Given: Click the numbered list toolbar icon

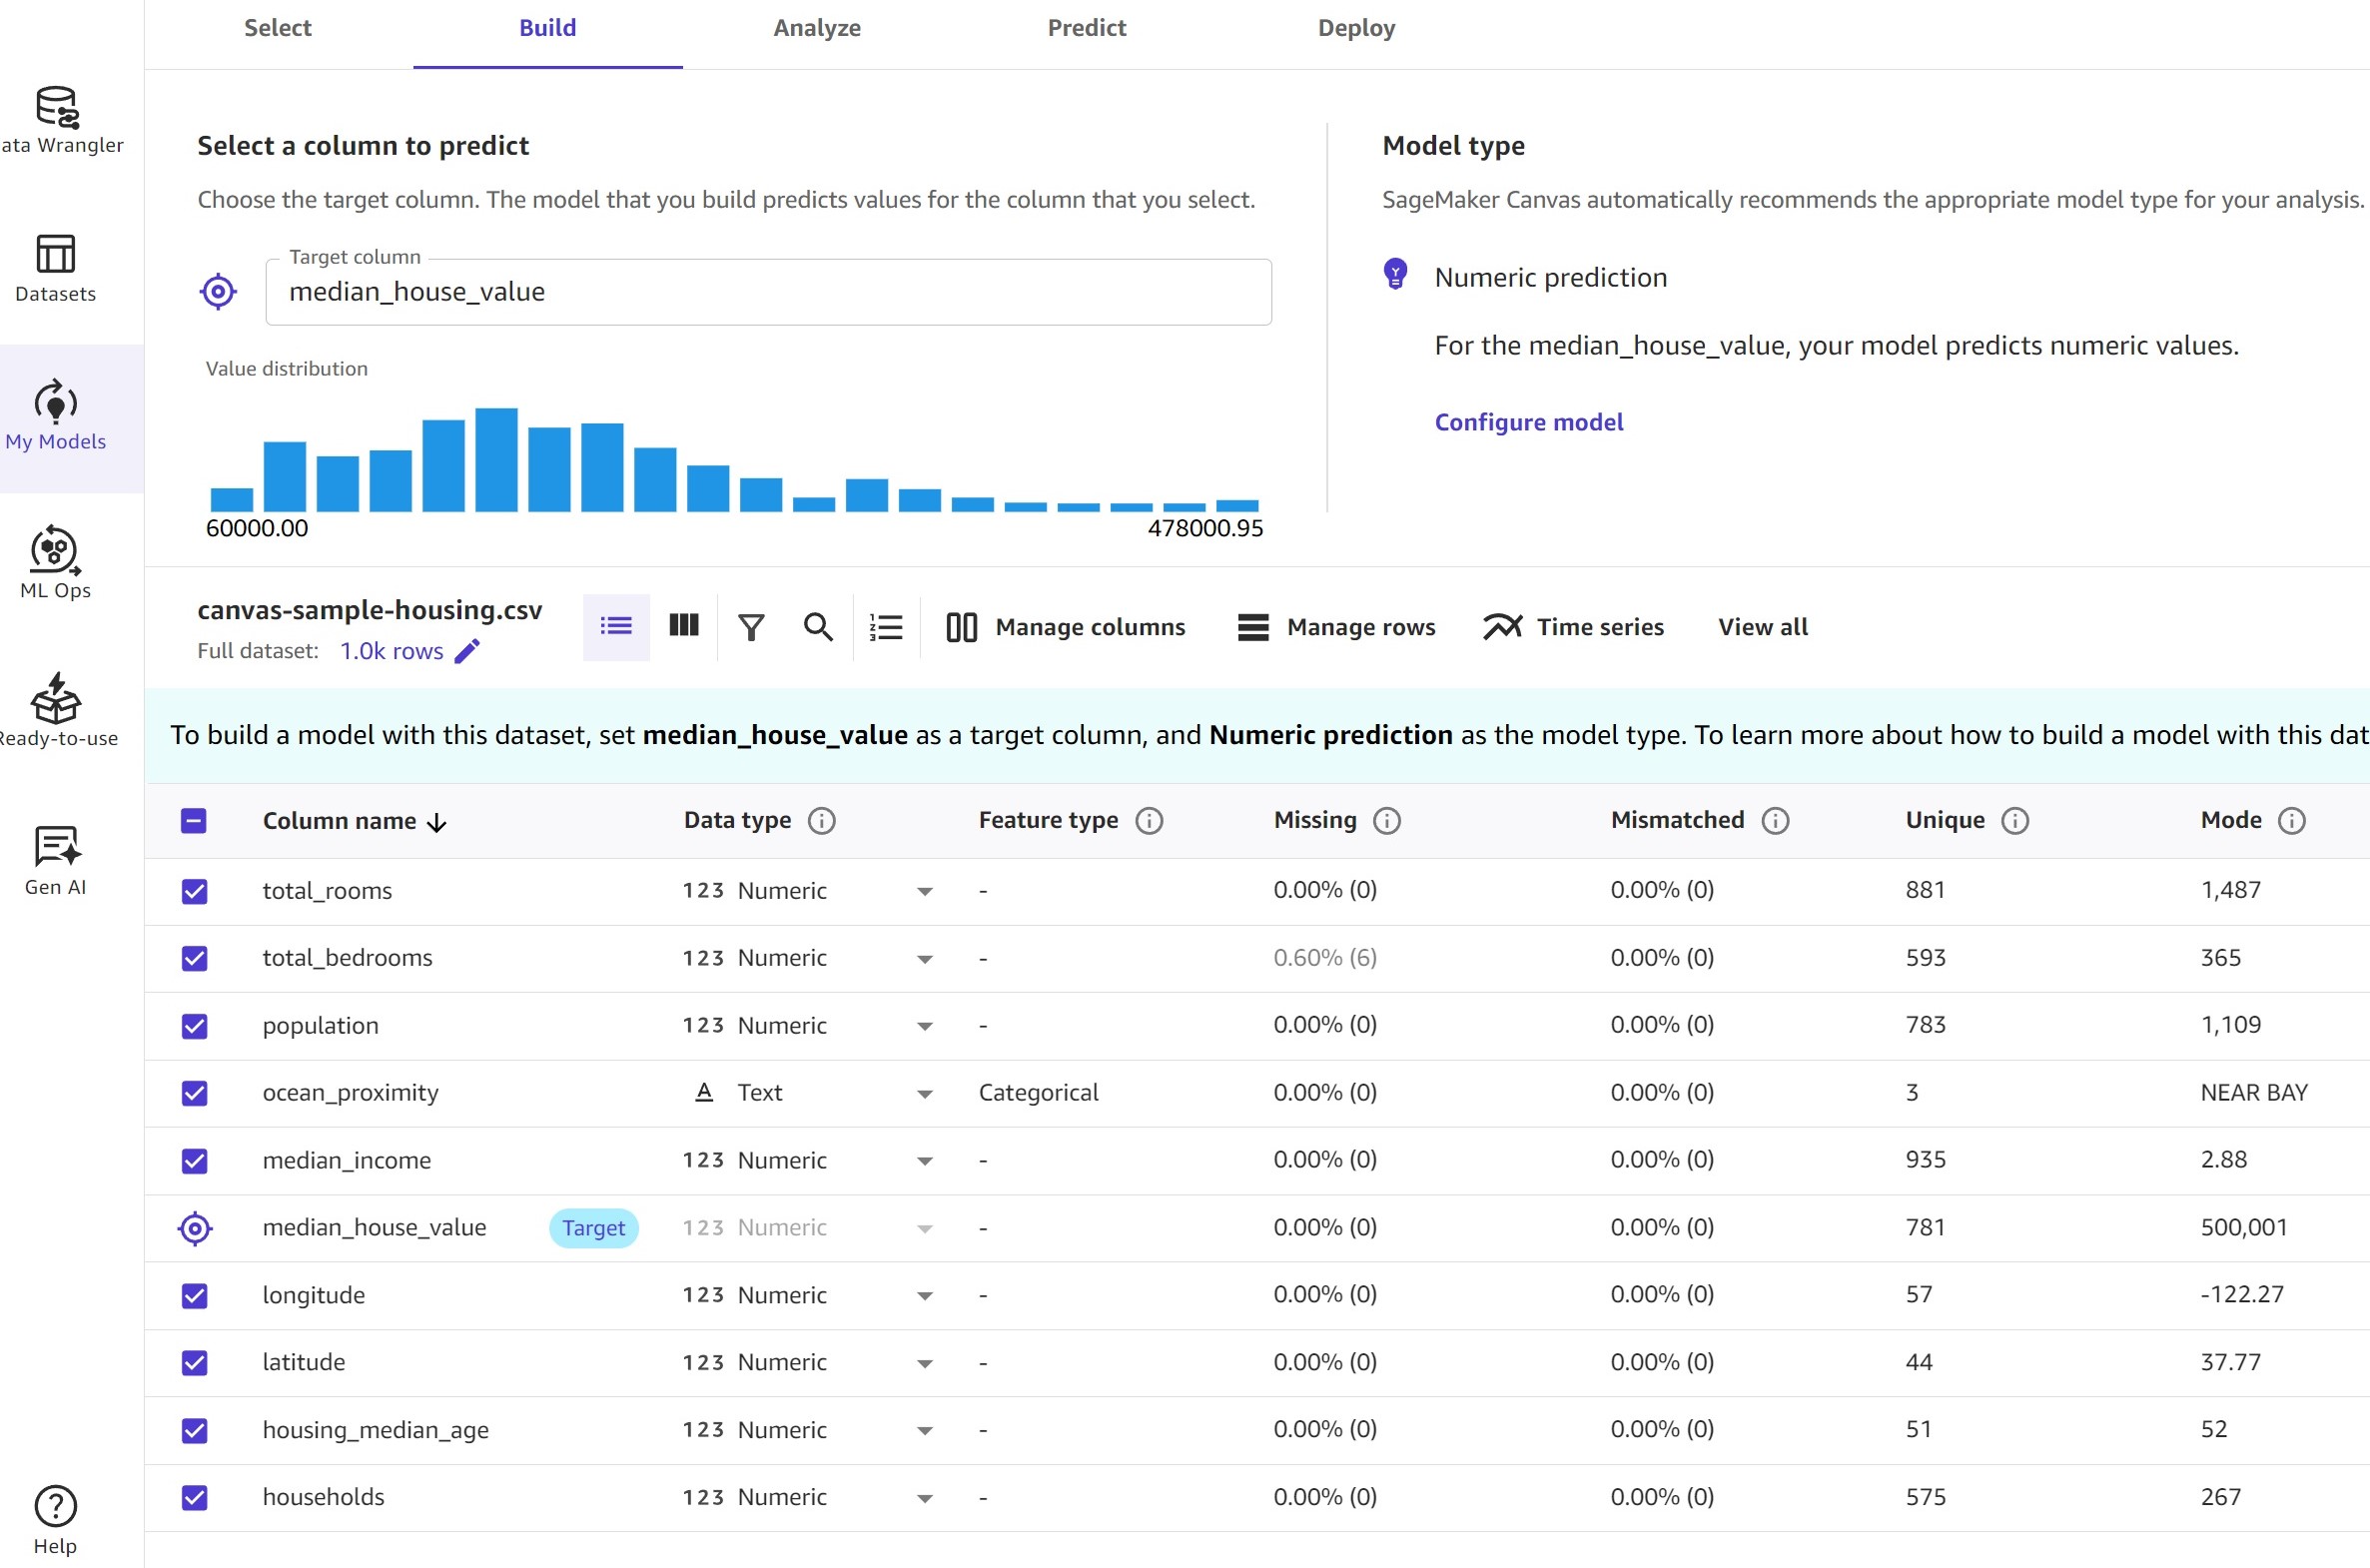Looking at the screenshot, I should [886, 627].
